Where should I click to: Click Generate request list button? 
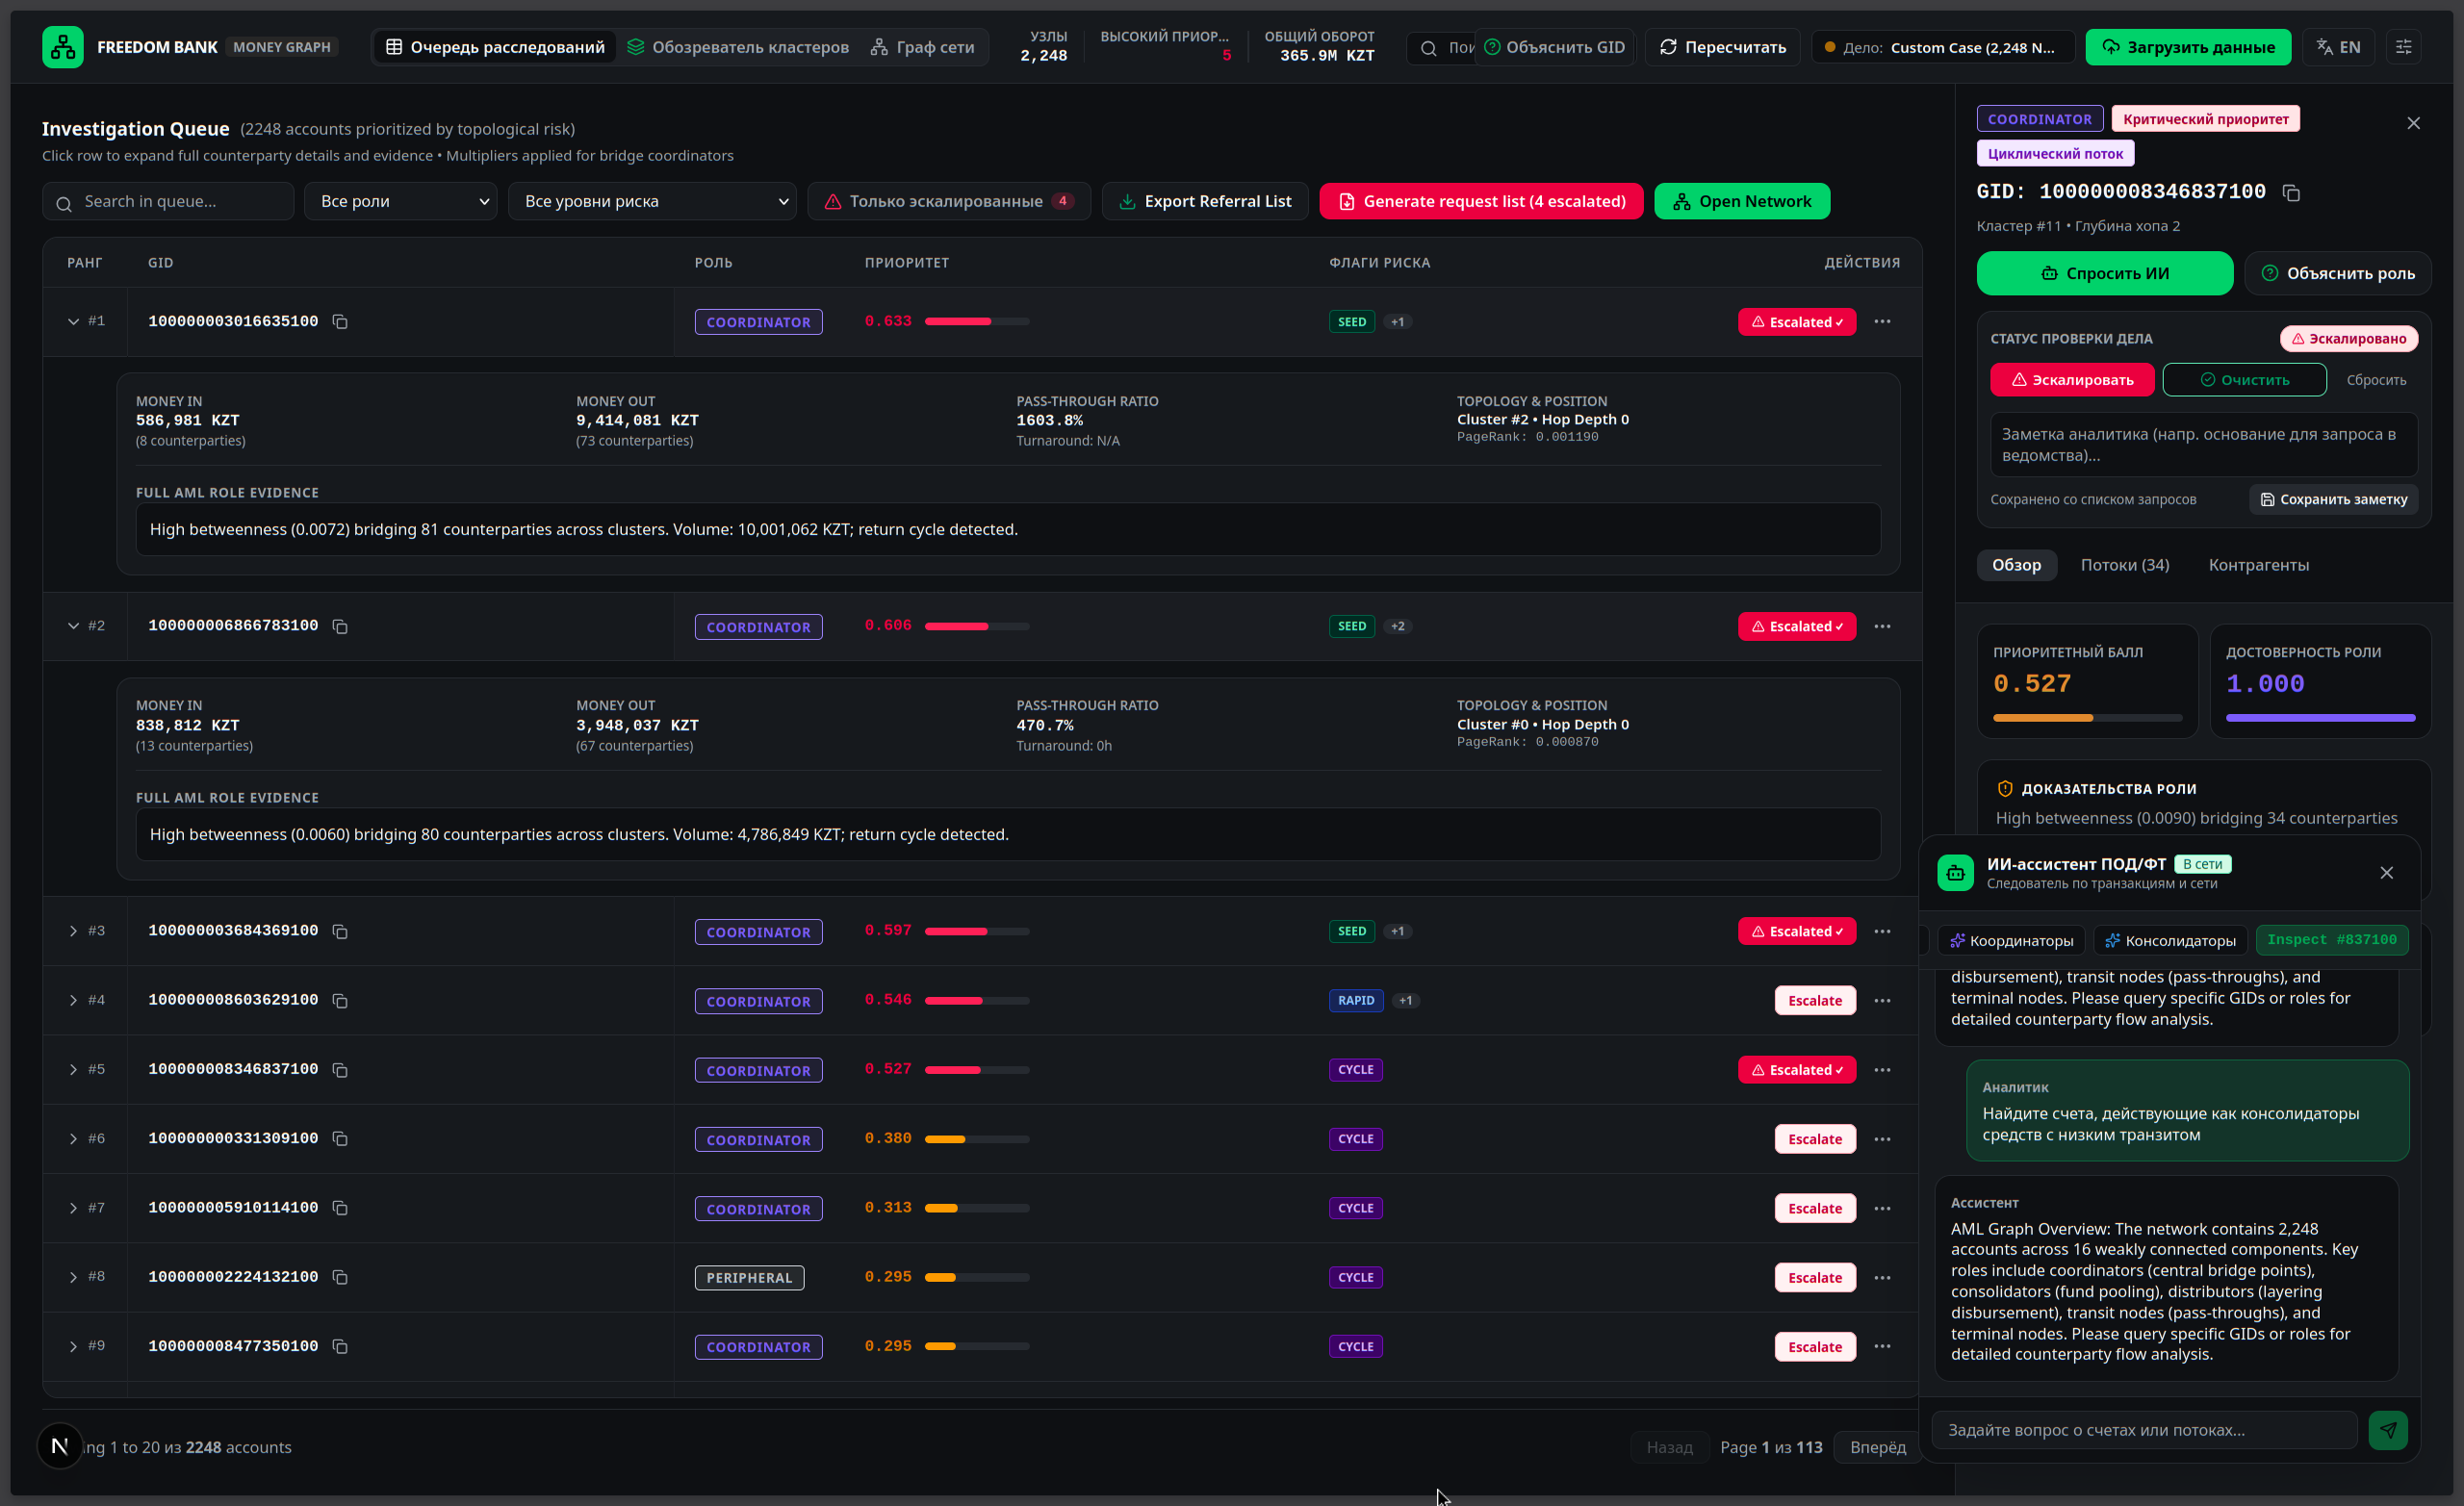1481,201
